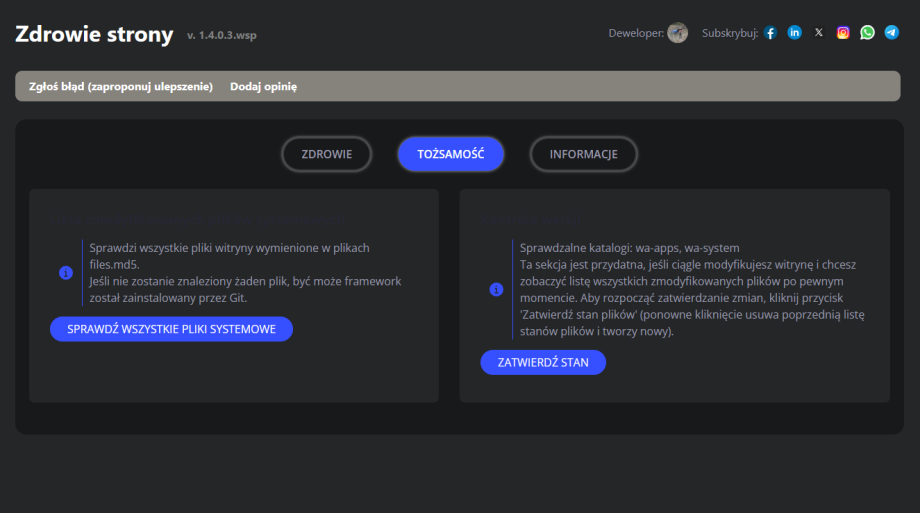
Task: Click the 'Deweloper:' label text
Action: [x=636, y=33]
